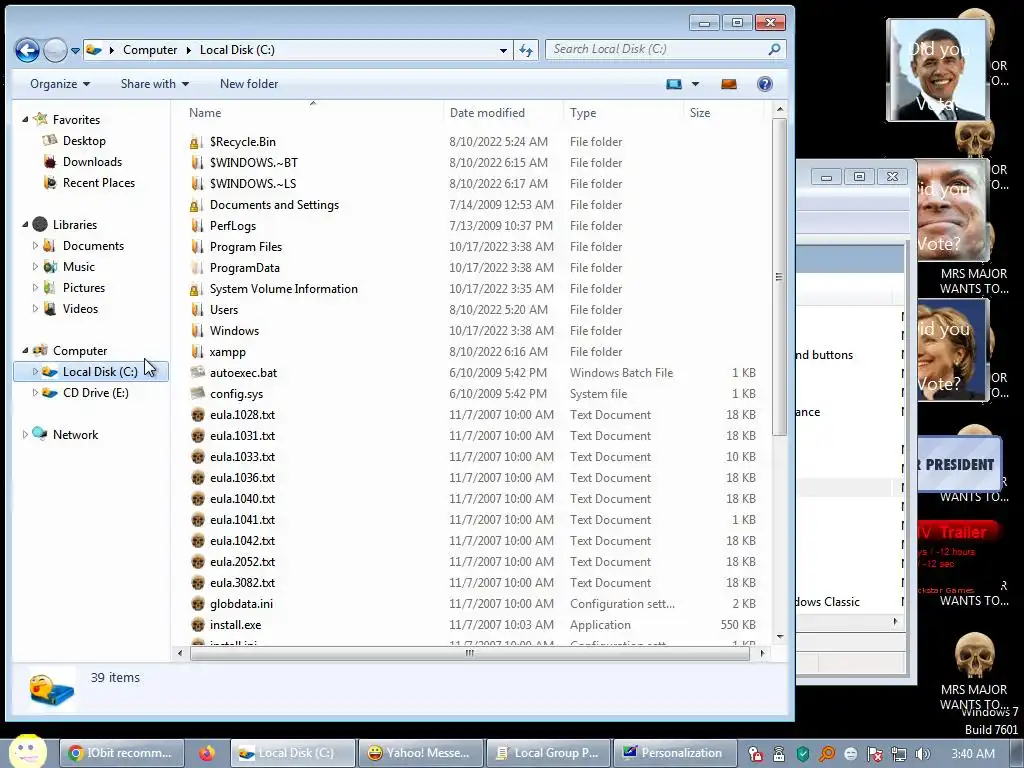Sort by the Size column header
This screenshot has height=768, width=1024.
[x=722, y=113]
